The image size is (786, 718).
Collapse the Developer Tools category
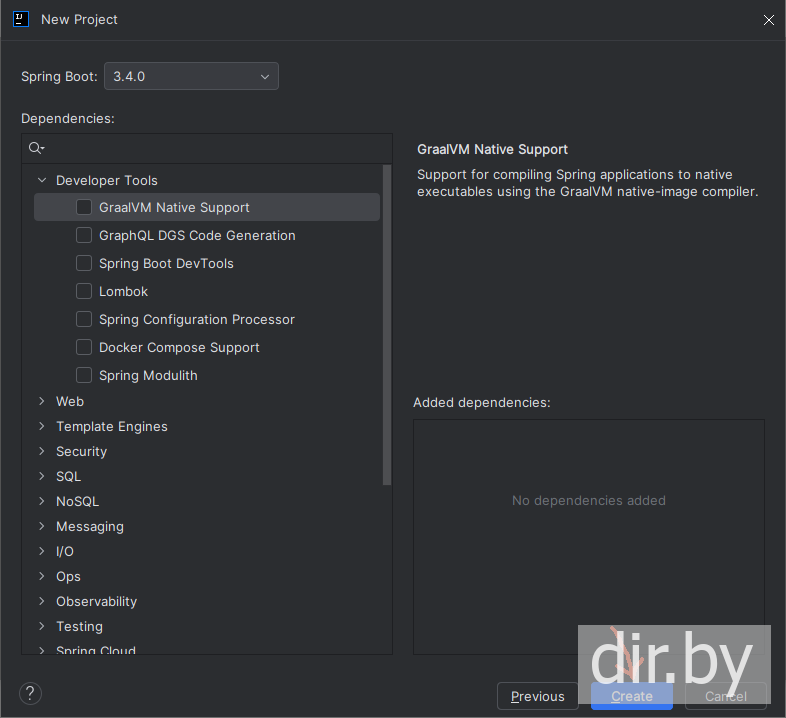42,180
